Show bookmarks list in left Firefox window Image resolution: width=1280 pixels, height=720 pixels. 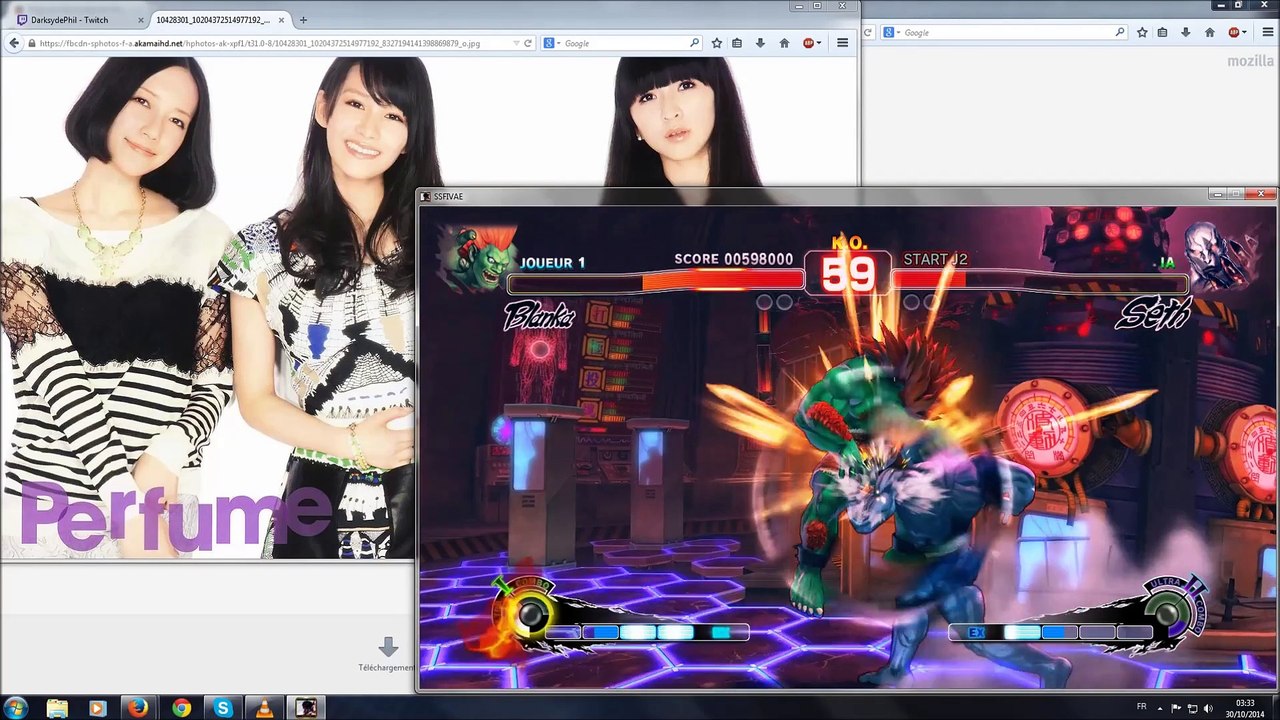coord(737,43)
